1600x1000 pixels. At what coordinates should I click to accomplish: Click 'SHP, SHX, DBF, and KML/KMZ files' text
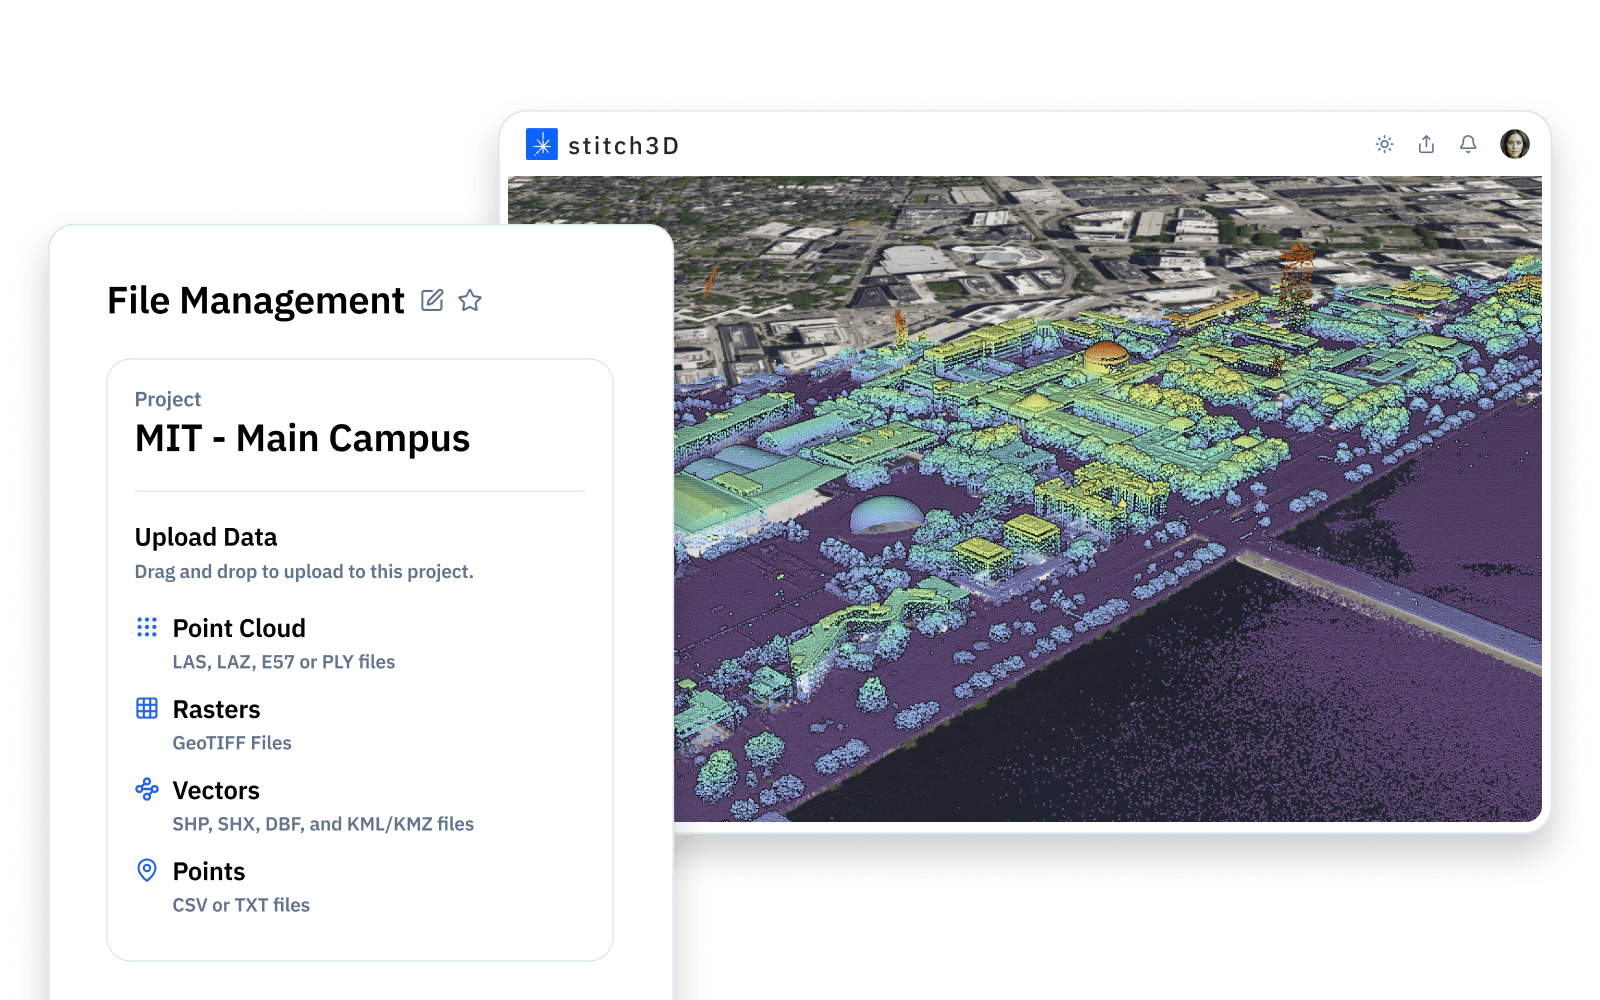pos(323,824)
